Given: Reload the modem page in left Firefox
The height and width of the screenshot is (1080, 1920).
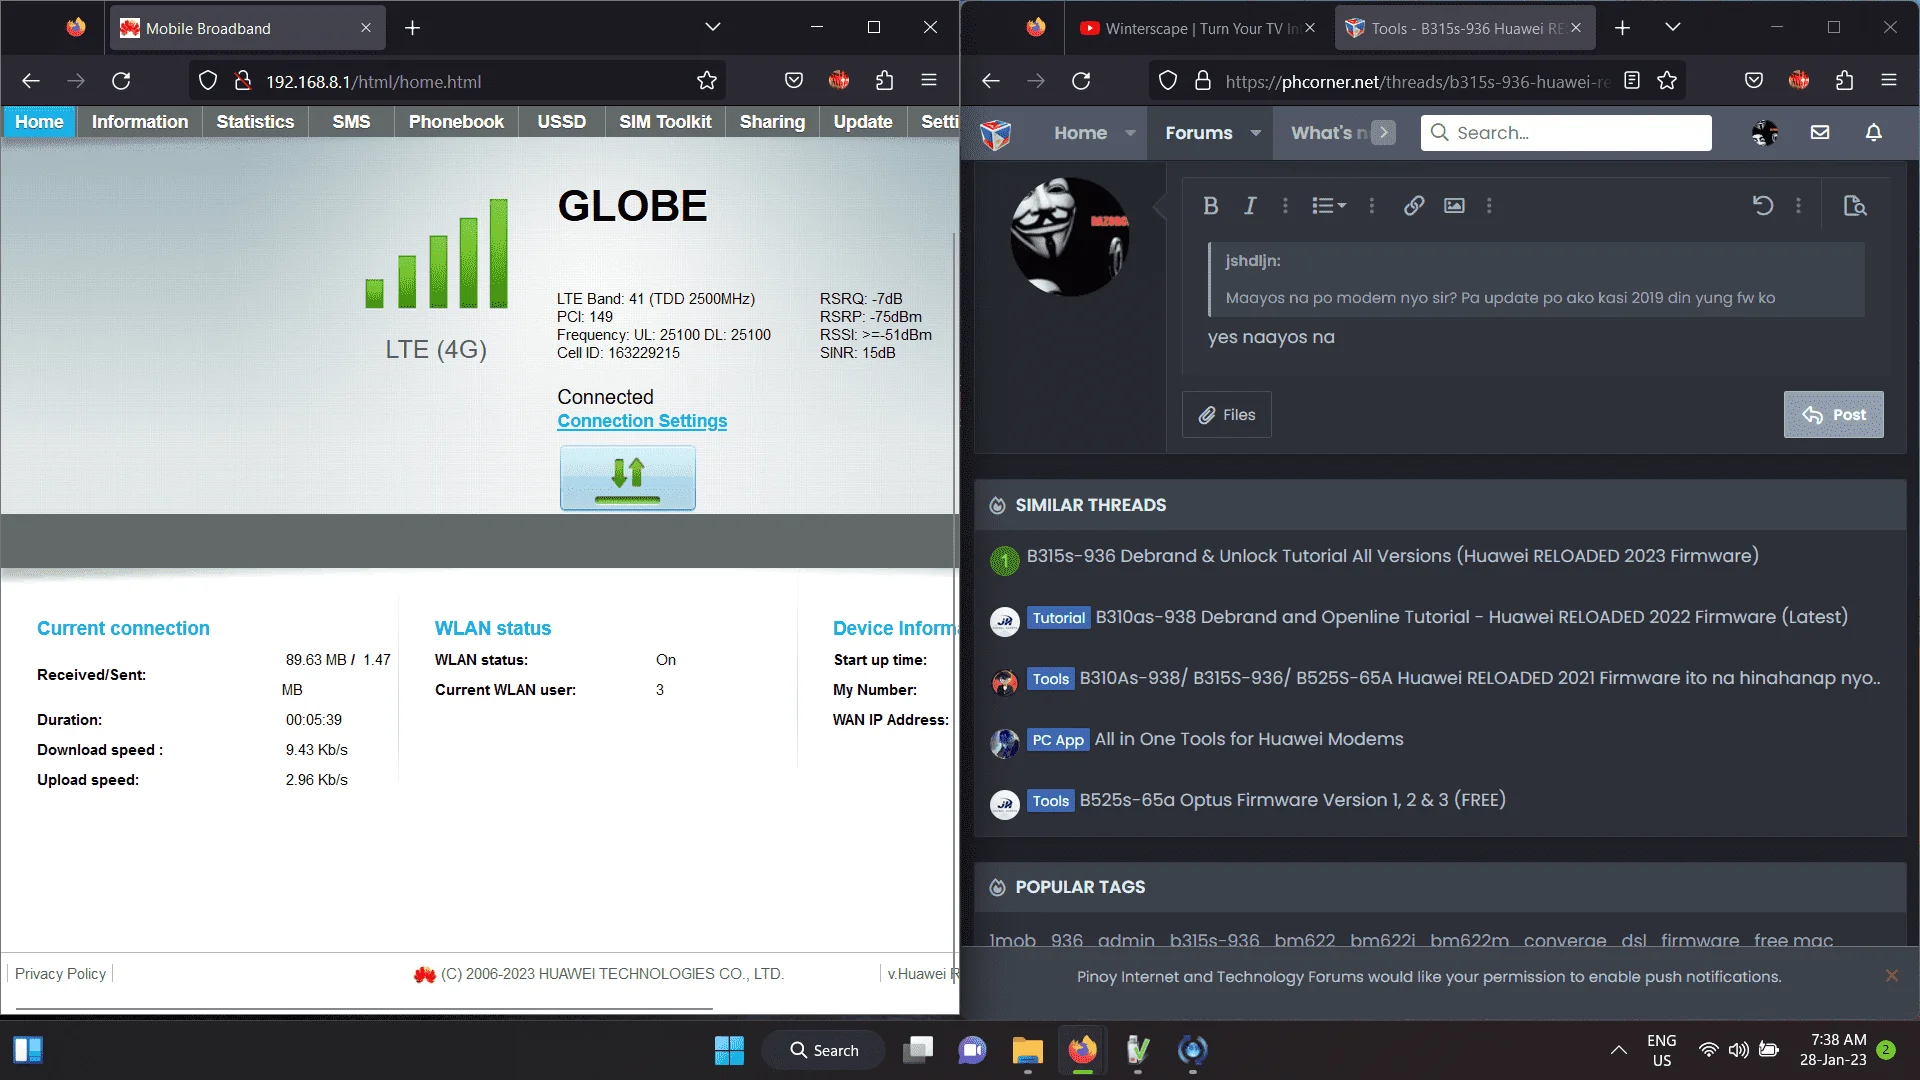Looking at the screenshot, I should pos(121,81).
